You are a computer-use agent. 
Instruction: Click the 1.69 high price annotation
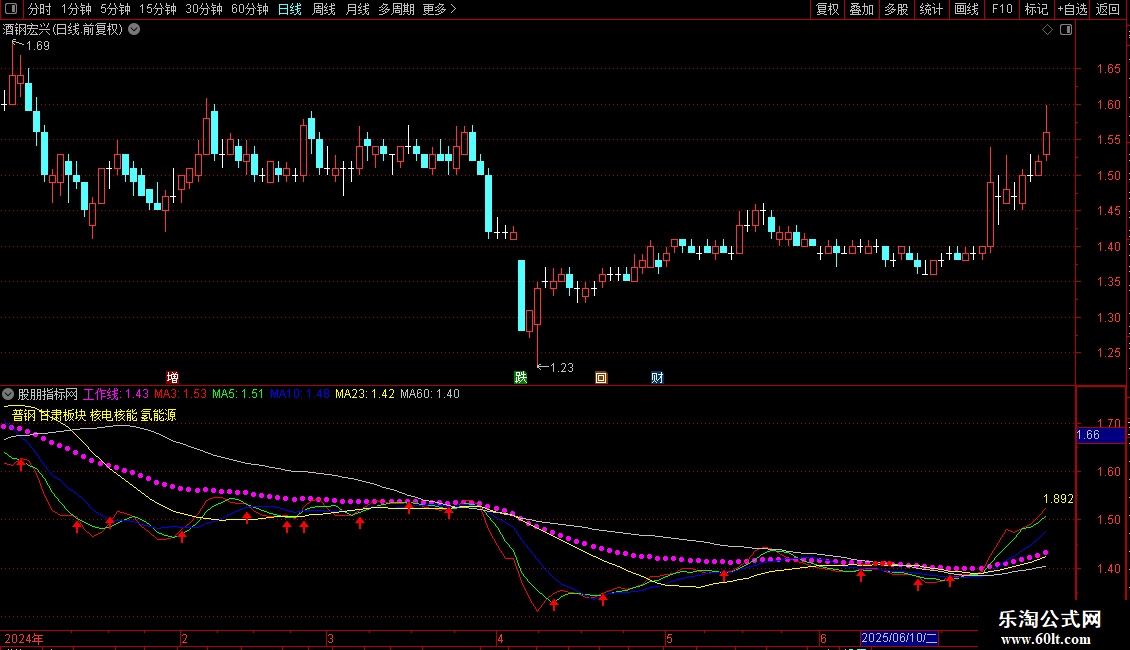pyautogui.click(x=37, y=46)
